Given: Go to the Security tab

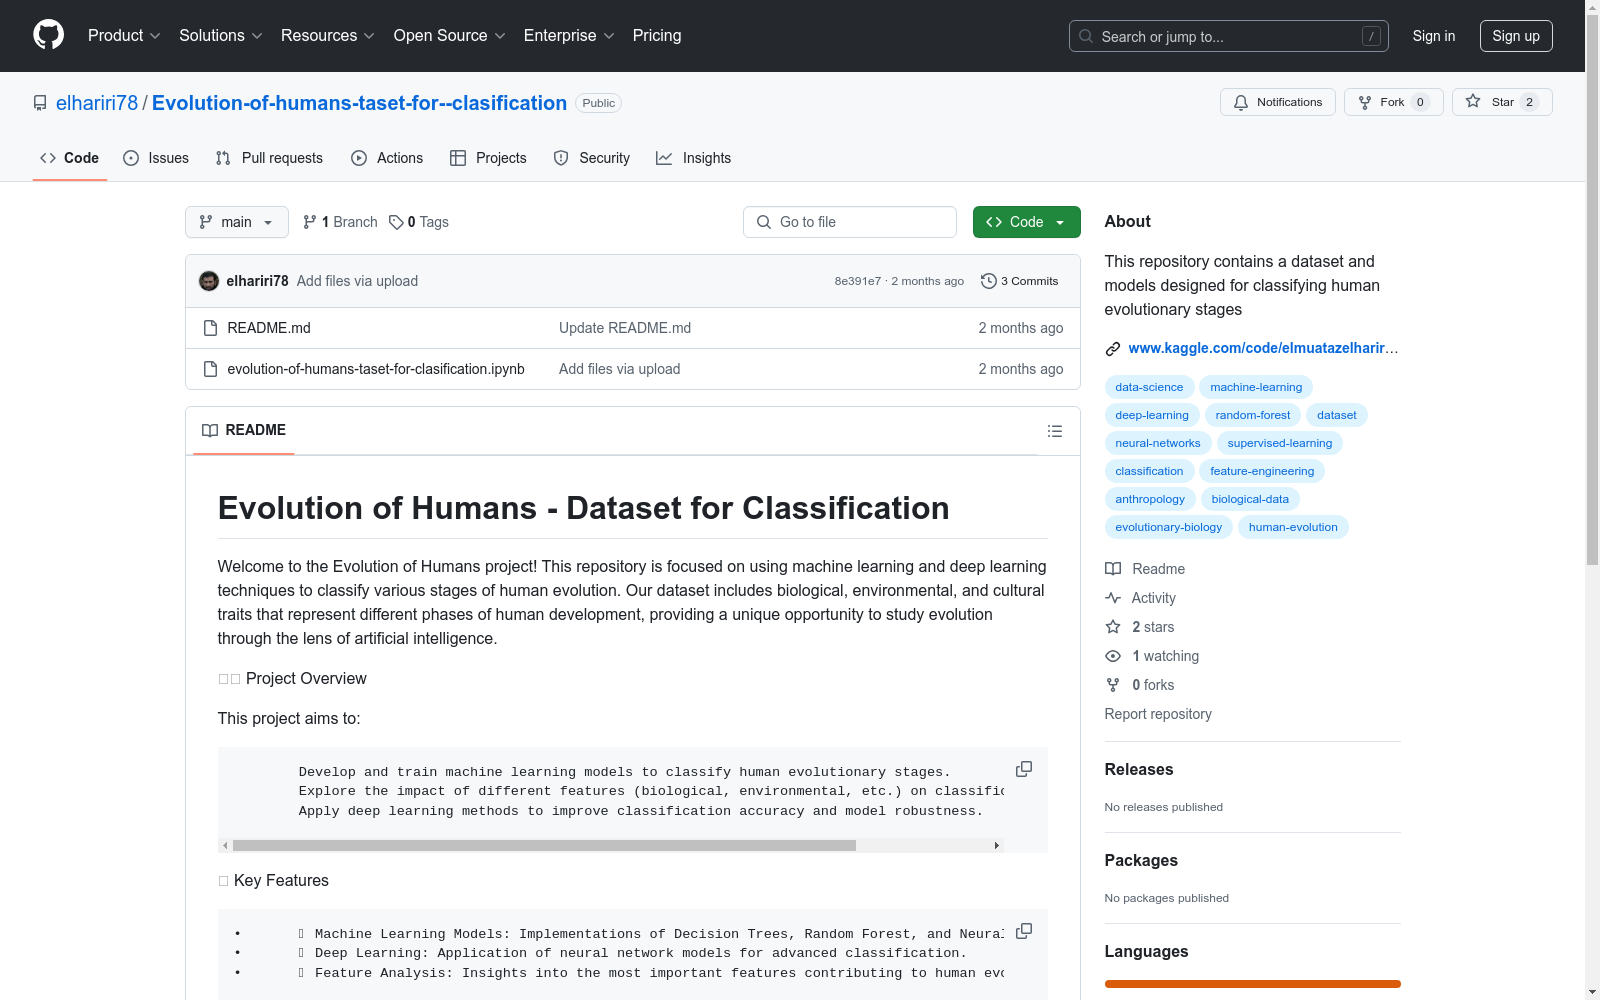Looking at the screenshot, I should click(x=592, y=158).
